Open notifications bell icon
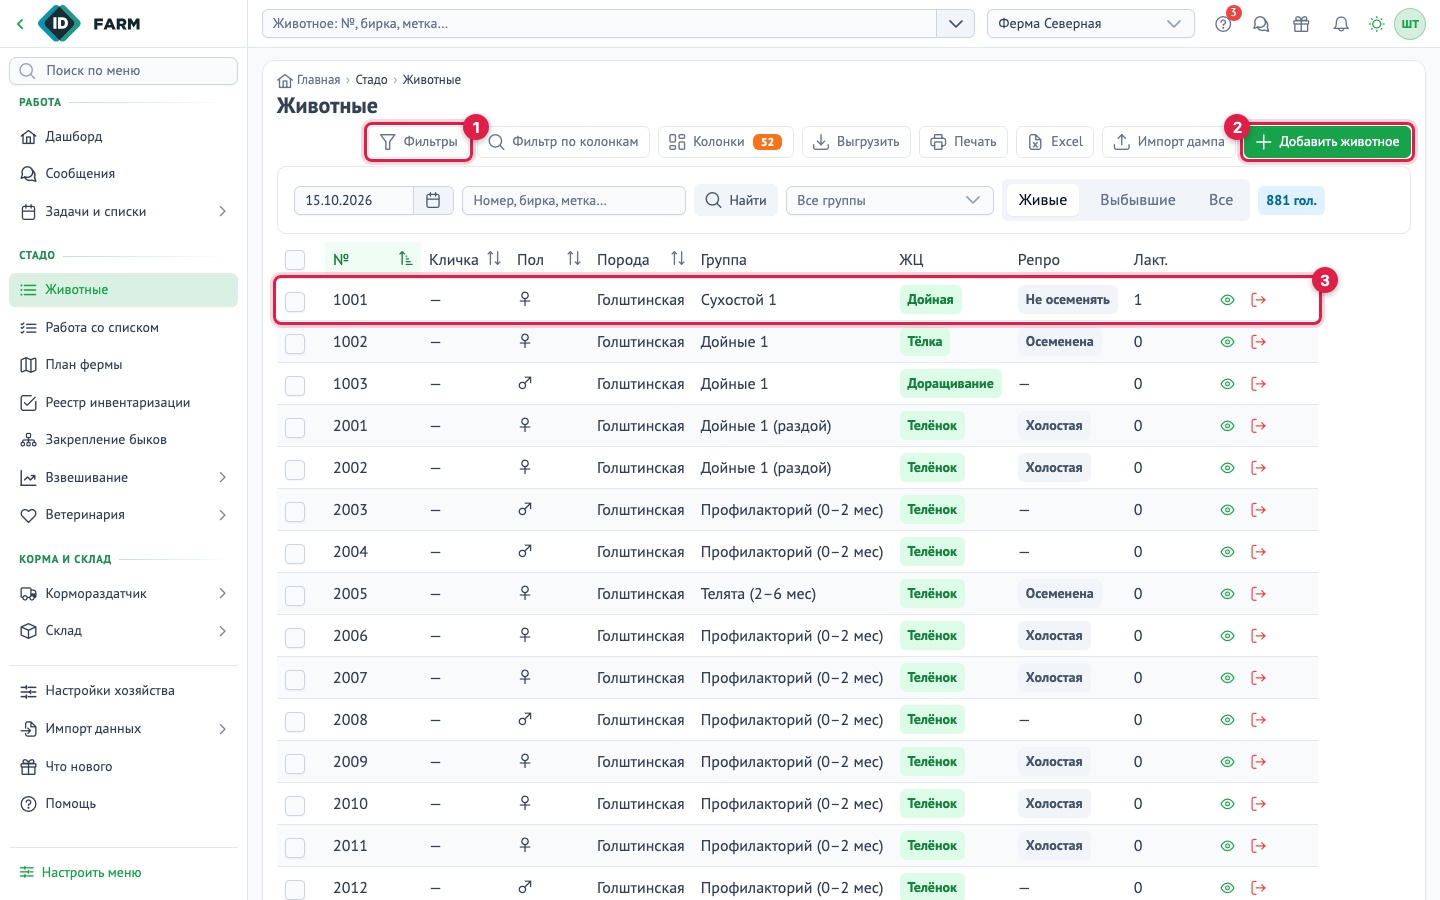This screenshot has width=1440, height=900. click(x=1341, y=24)
